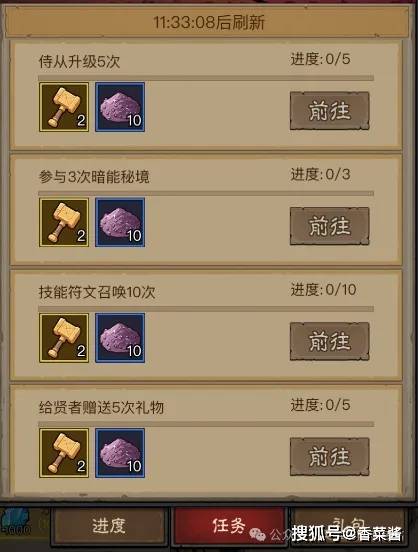The image size is (418, 552).
Task: Click 前往 for the 给贤者赠送5次礼物 quest
Action: [x=330, y=456]
